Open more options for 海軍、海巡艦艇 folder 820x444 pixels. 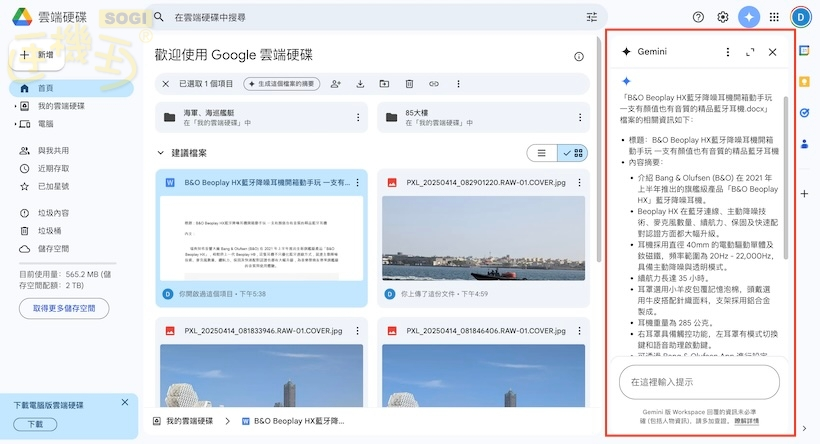click(358, 117)
